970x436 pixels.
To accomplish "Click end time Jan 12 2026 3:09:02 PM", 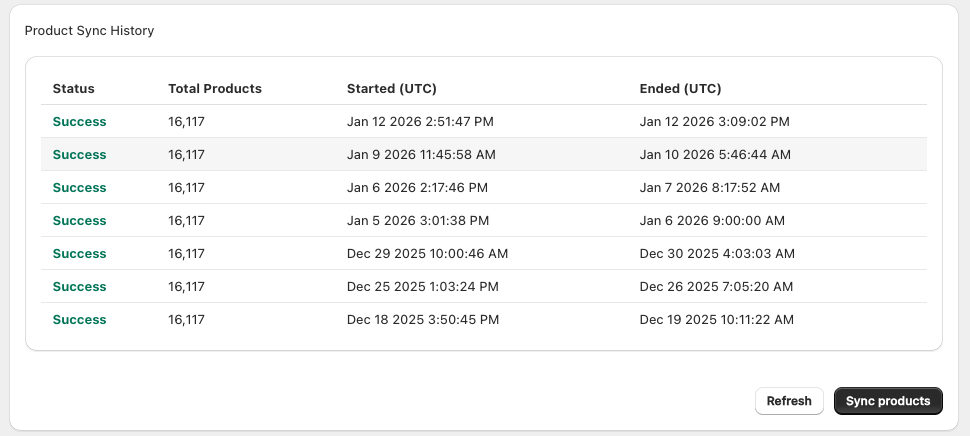I will tap(715, 122).
